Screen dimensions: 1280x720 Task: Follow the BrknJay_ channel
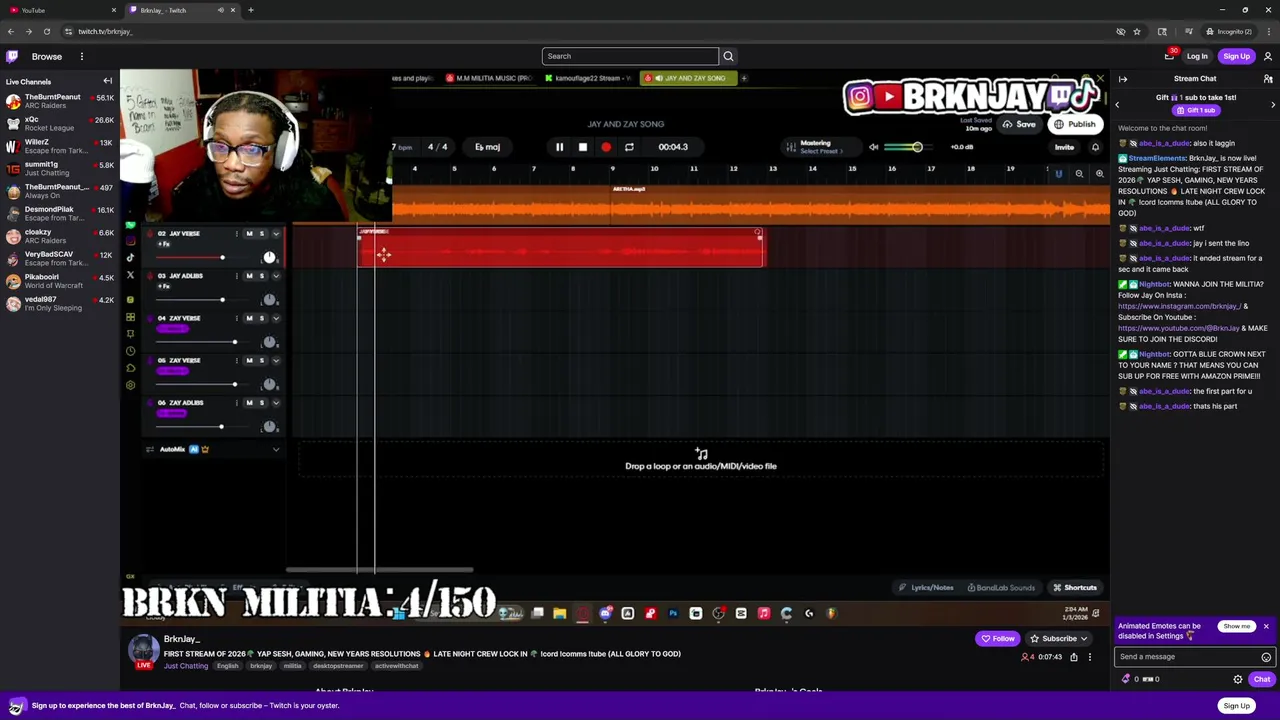click(998, 638)
